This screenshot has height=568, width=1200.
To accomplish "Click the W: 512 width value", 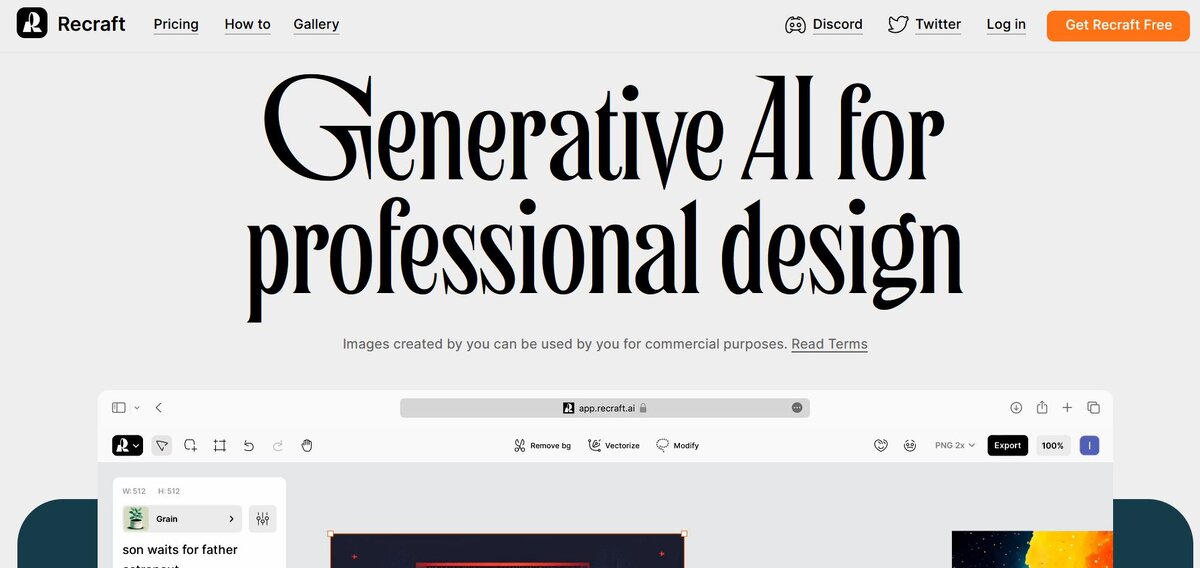I will point(134,491).
